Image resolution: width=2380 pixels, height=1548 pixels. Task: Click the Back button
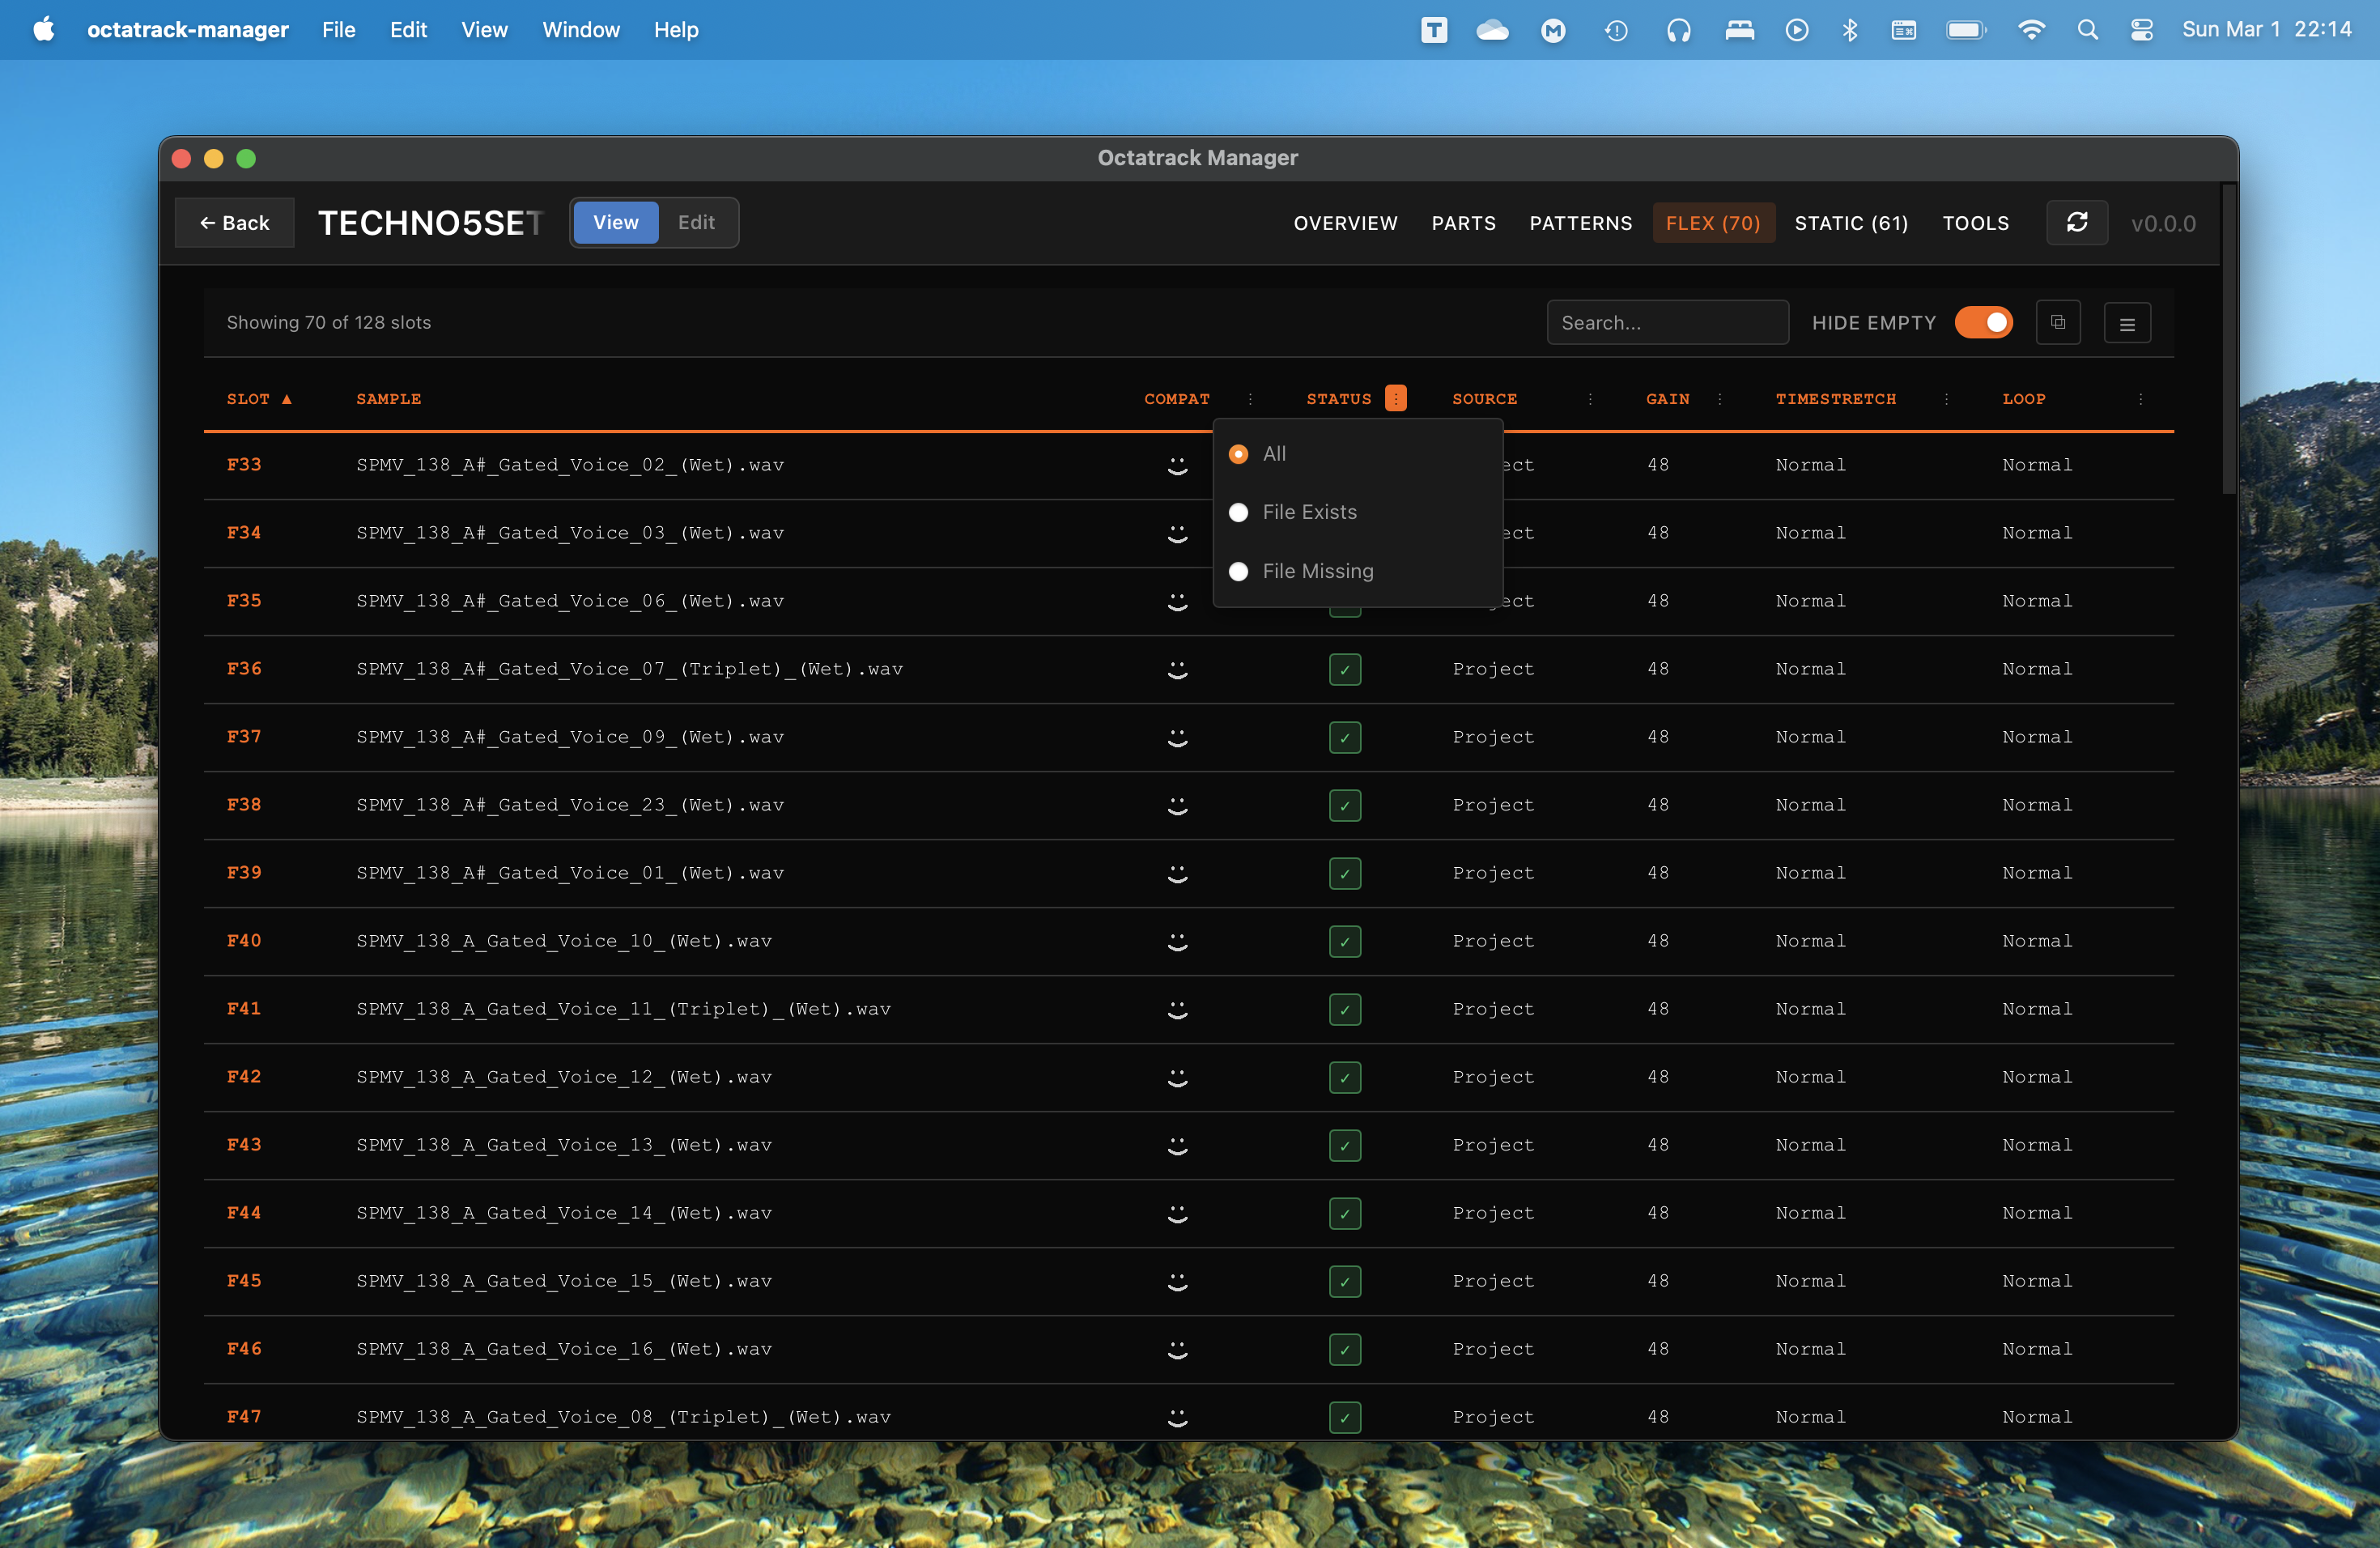234,222
